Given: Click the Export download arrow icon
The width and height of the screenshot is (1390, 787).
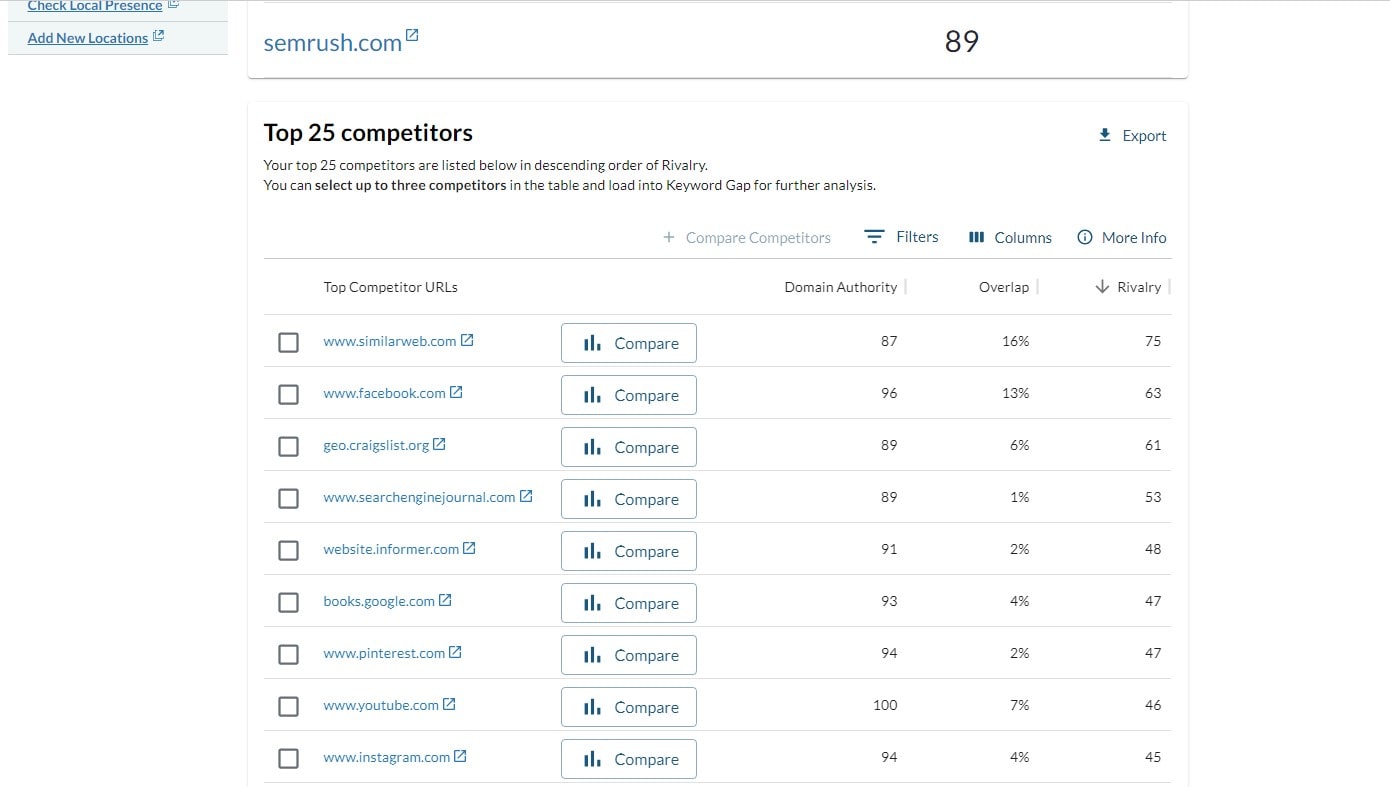Looking at the screenshot, I should click(1105, 135).
